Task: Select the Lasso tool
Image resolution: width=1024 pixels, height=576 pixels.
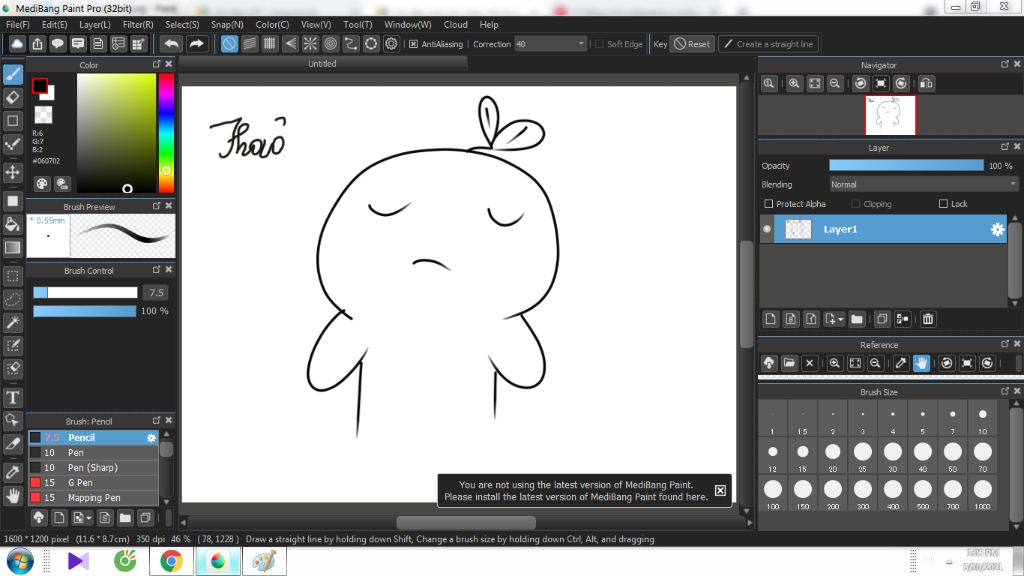Action: coord(12,299)
